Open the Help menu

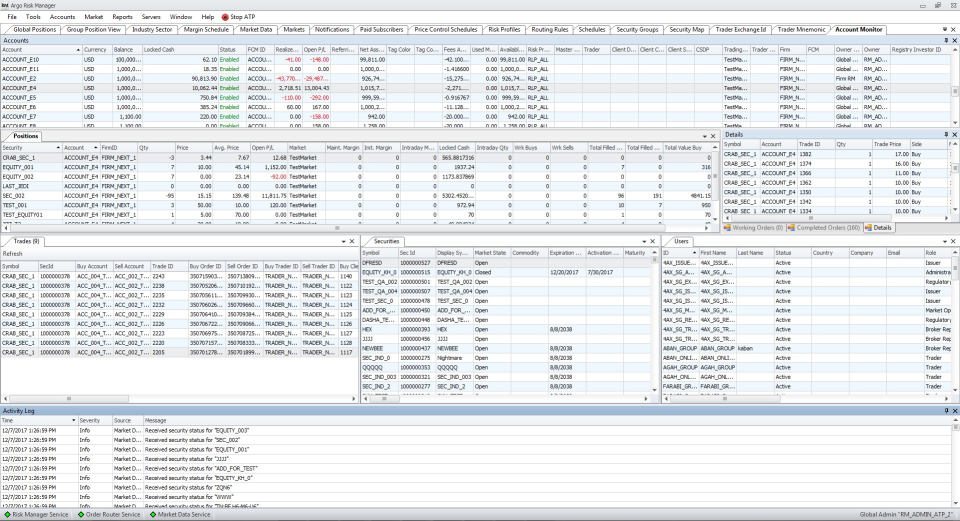point(208,17)
